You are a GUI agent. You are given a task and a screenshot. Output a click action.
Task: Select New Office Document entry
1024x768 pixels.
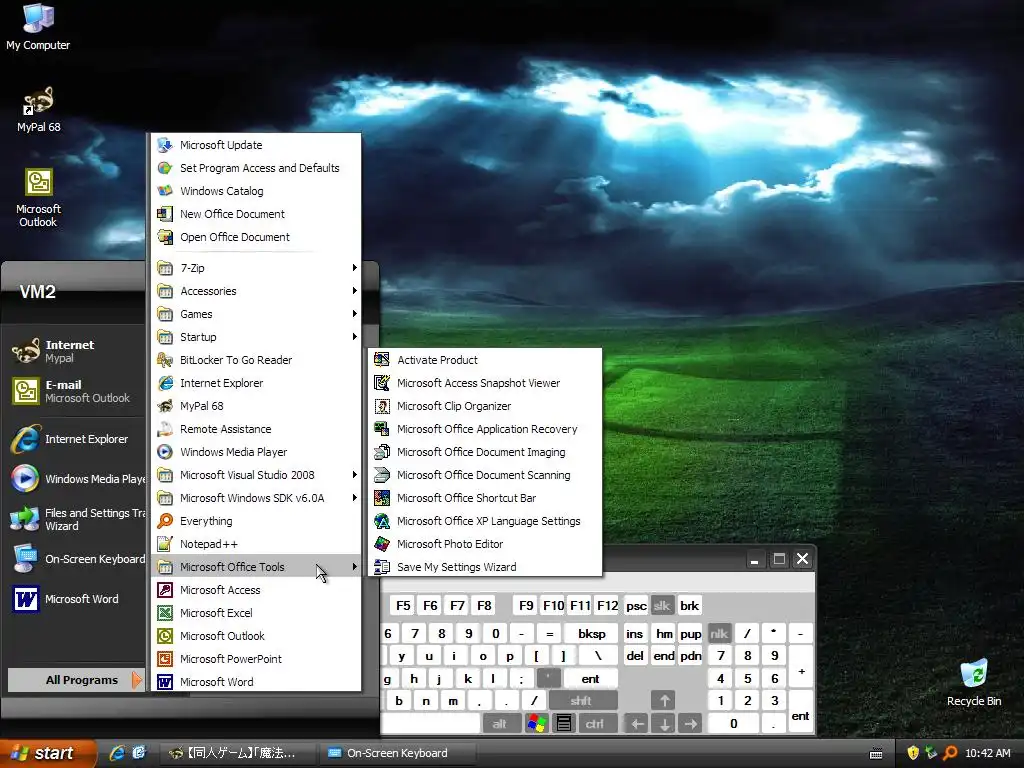tap(256, 214)
